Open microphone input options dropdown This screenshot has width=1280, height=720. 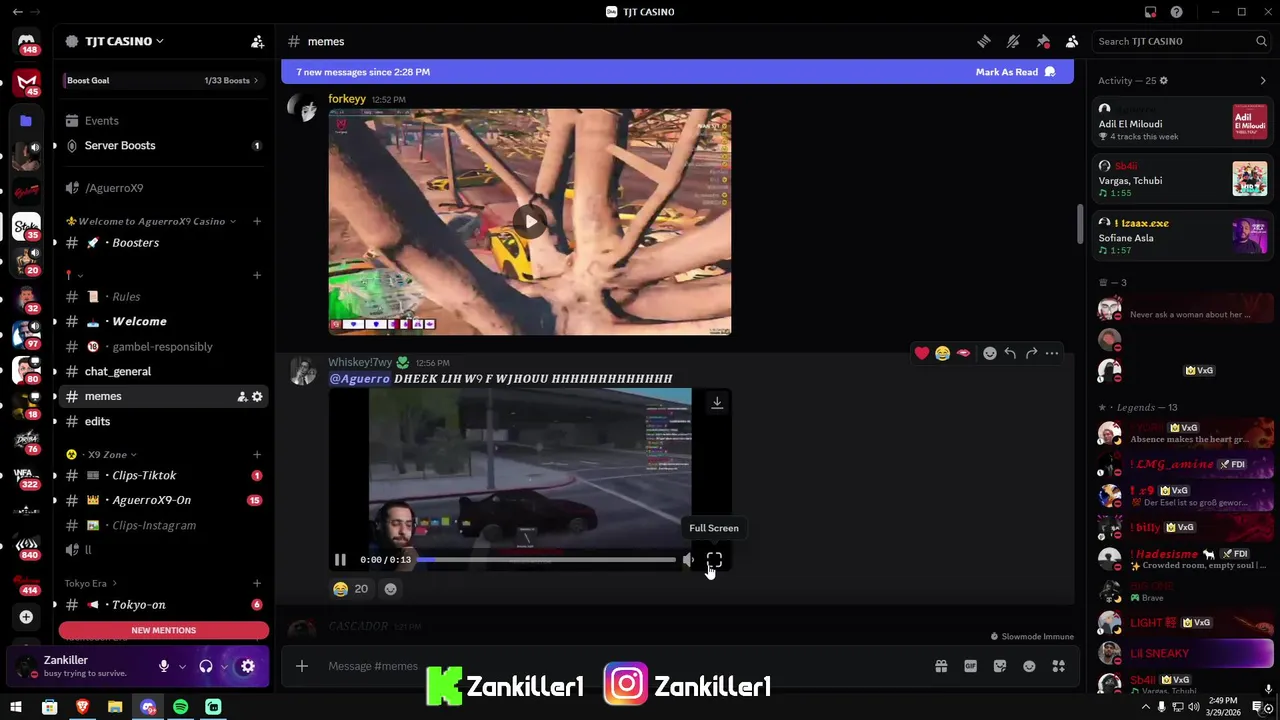click(x=182, y=667)
